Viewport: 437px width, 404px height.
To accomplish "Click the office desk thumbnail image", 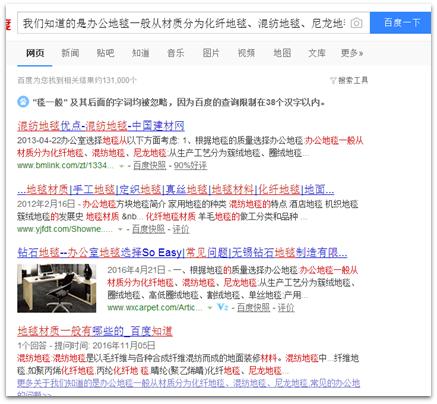I will pyautogui.click(x=57, y=288).
